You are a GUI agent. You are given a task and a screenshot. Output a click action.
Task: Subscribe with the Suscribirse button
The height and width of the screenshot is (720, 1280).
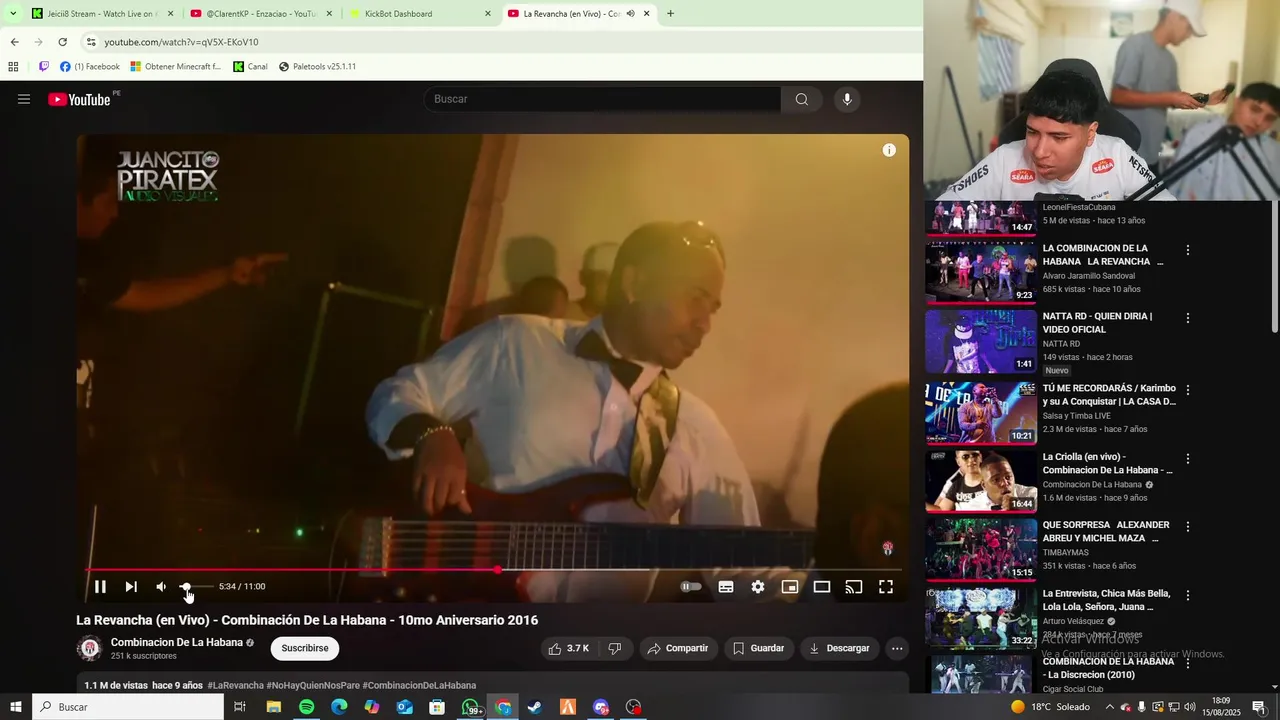(x=305, y=648)
